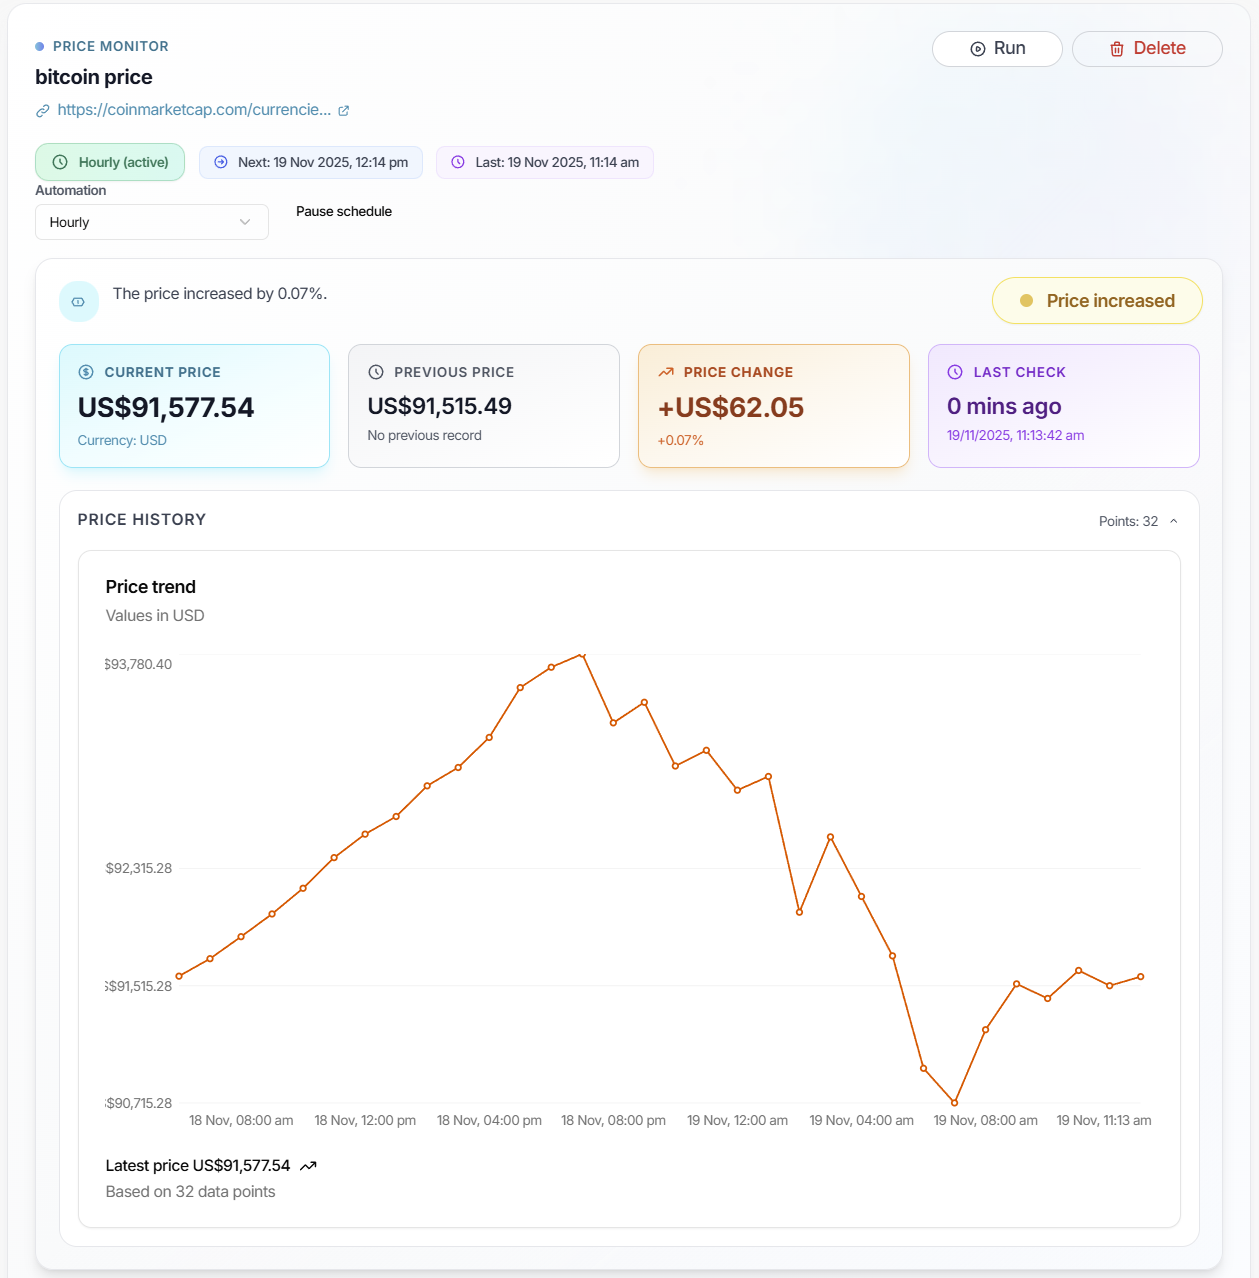Select the PRICE MONITOR header label

pyautogui.click(x=110, y=46)
